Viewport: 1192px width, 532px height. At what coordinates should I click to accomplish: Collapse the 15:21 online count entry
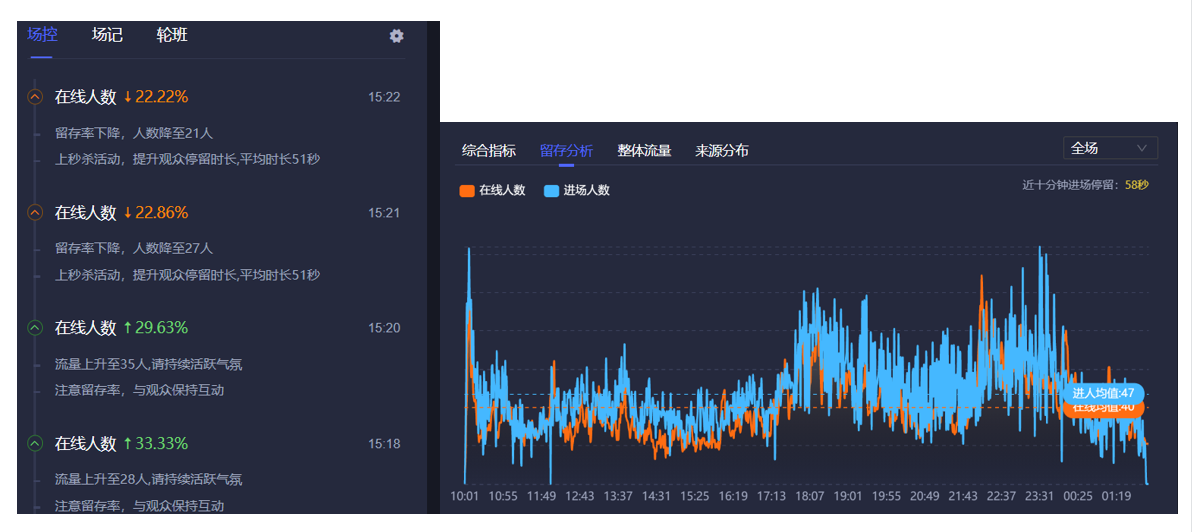(34, 213)
